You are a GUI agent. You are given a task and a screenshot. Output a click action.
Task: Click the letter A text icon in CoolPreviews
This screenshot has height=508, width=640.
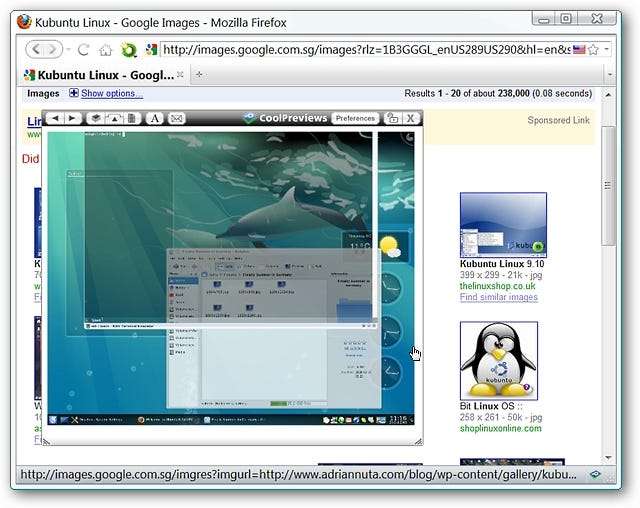tap(155, 118)
